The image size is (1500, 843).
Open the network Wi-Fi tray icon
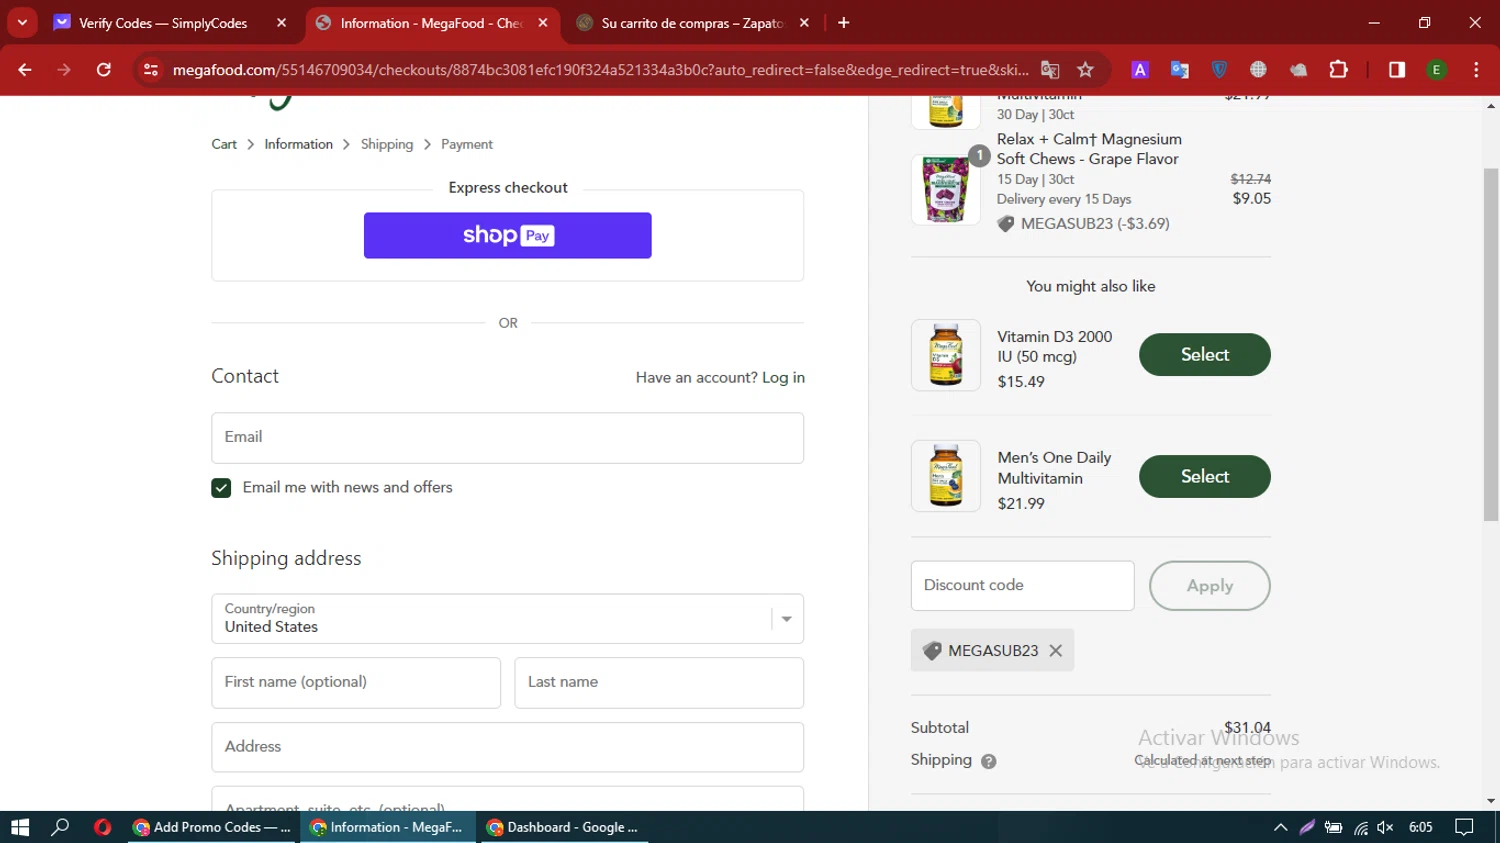coord(1360,827)
